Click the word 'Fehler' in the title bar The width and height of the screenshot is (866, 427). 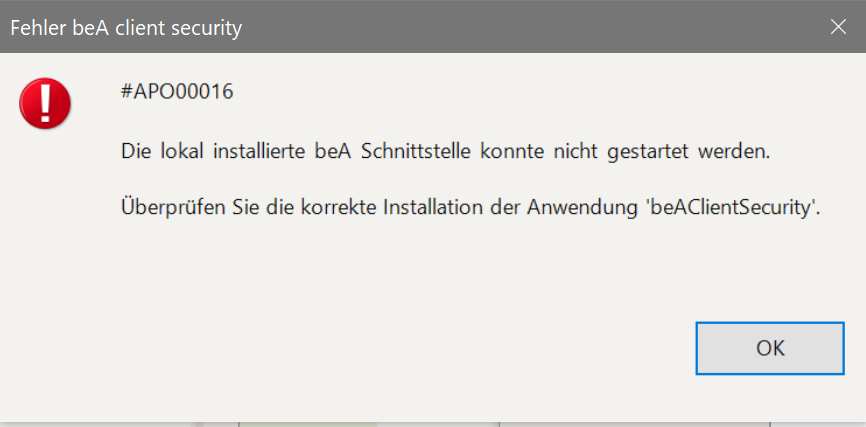pyautogui.click(x=36, y=28)
